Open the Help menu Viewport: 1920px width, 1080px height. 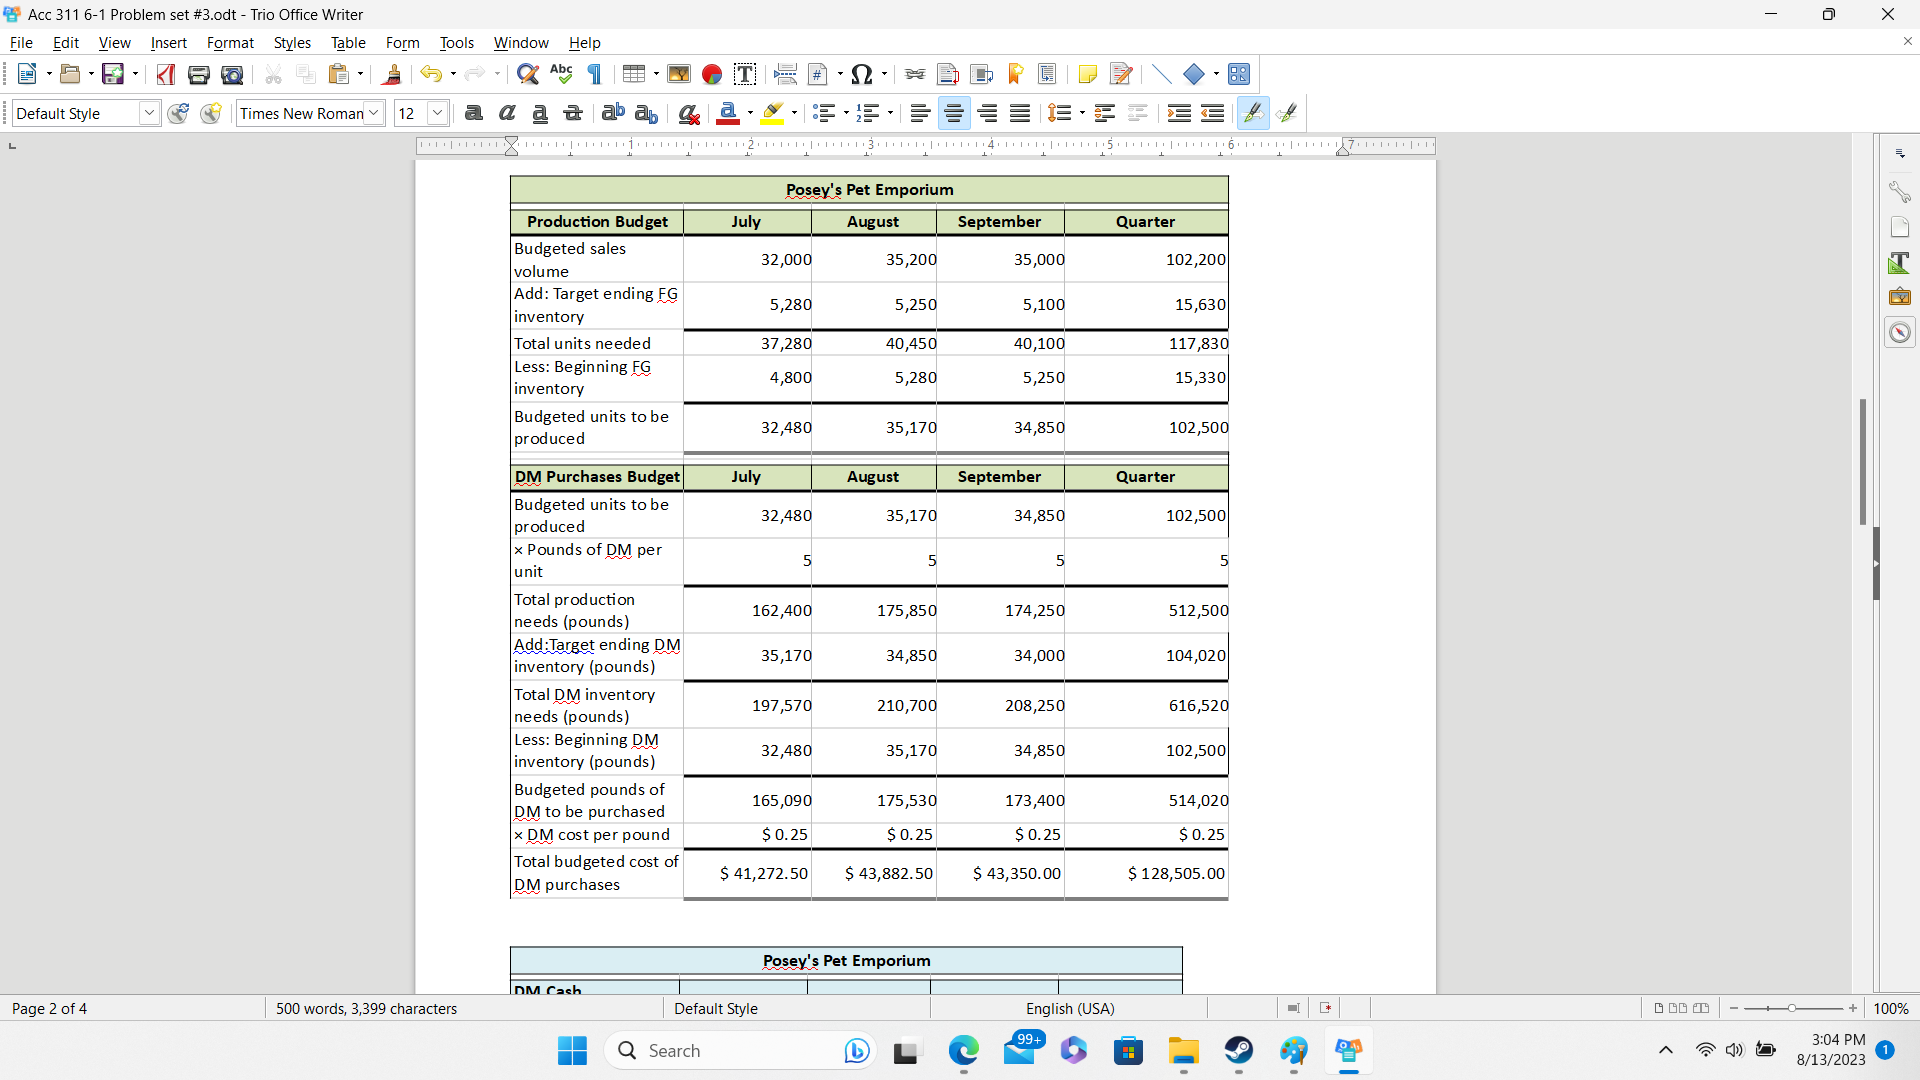pyautogui.click(x=584, y=42)
